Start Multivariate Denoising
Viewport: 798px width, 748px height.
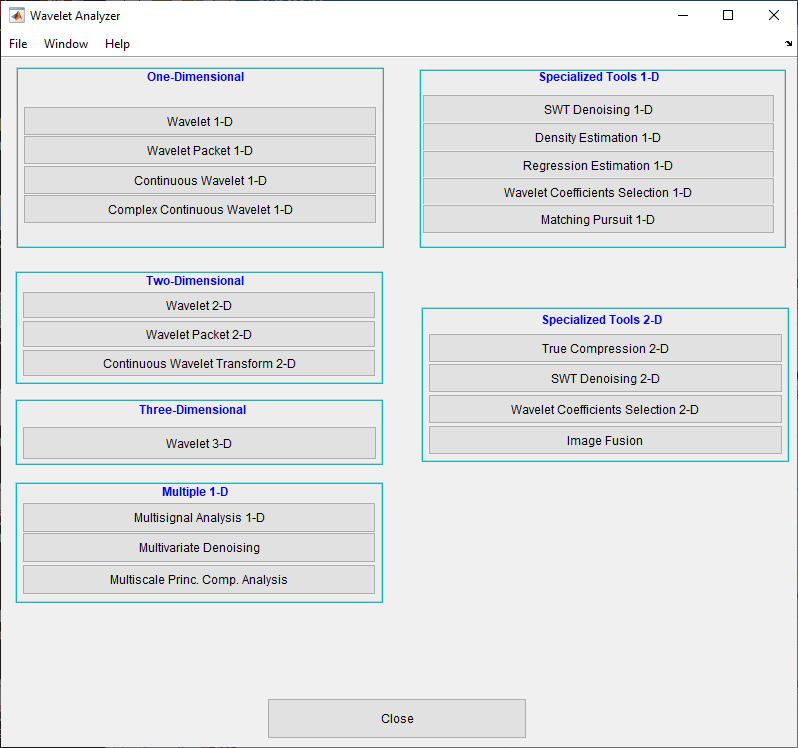(198, 548)
